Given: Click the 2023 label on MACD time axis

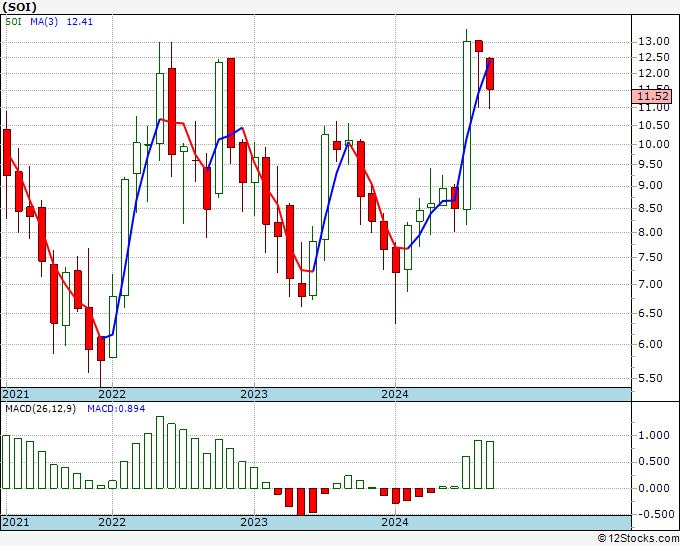Looking at the screenshot, I should coord(254,522).
